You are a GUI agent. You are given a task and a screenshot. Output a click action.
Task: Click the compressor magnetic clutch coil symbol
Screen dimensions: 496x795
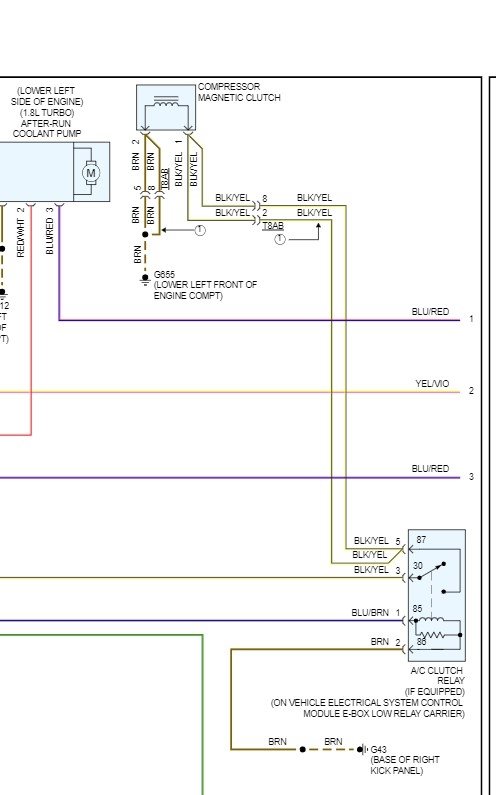pos(165,103)
